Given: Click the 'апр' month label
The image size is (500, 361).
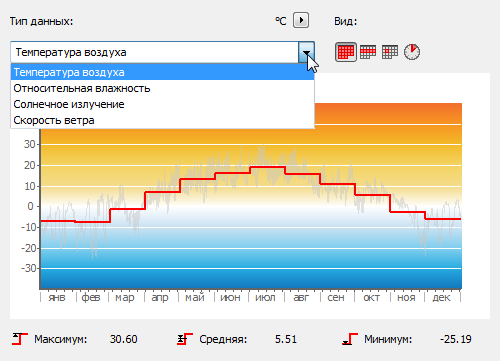Looking at the screenshot, I should [x=160, y=297].
